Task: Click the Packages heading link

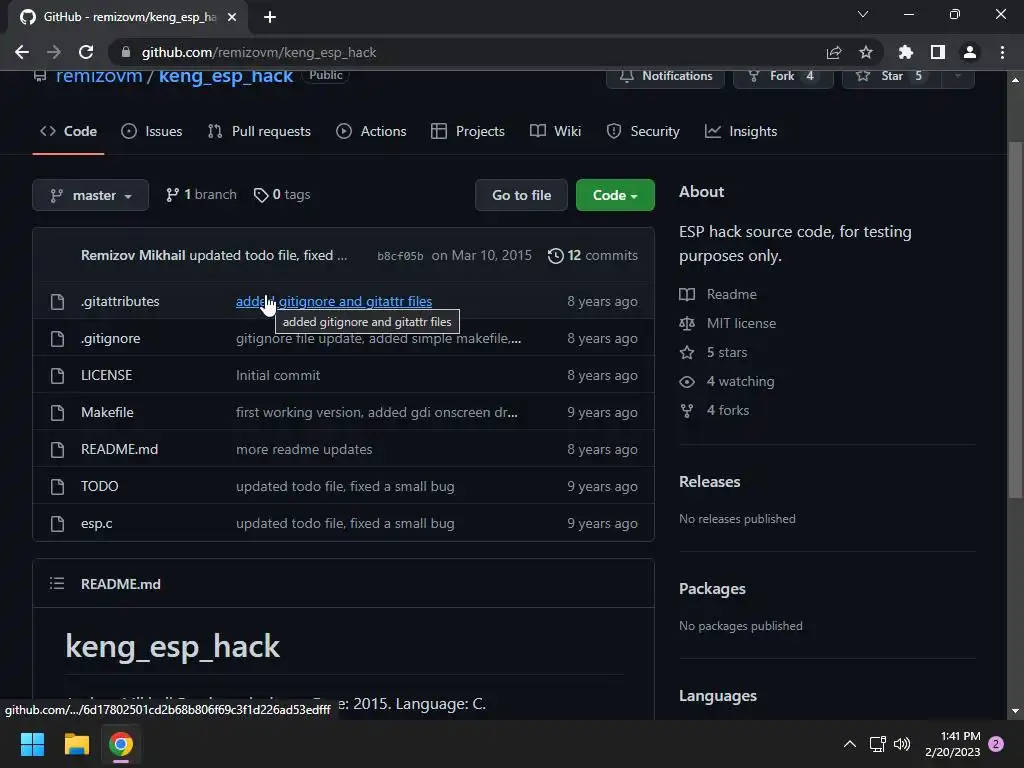Action: click(x=712, y=588)
